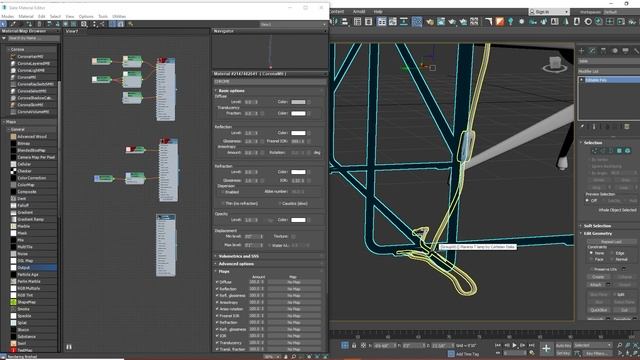The width and height of the screenshot is (640, 360).
Task: Pick material from object with the eyedropper
Action: [x=13, y=24]
